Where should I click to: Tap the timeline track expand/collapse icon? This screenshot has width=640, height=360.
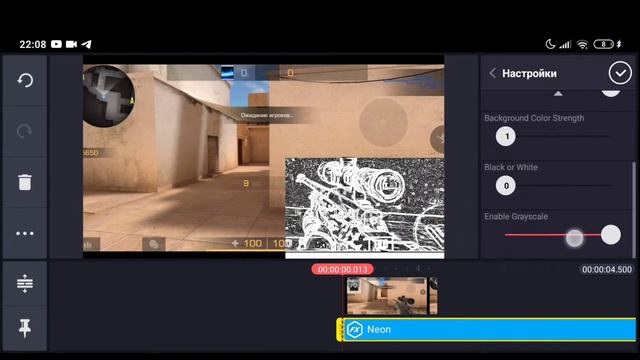click(x=25, y=284)
